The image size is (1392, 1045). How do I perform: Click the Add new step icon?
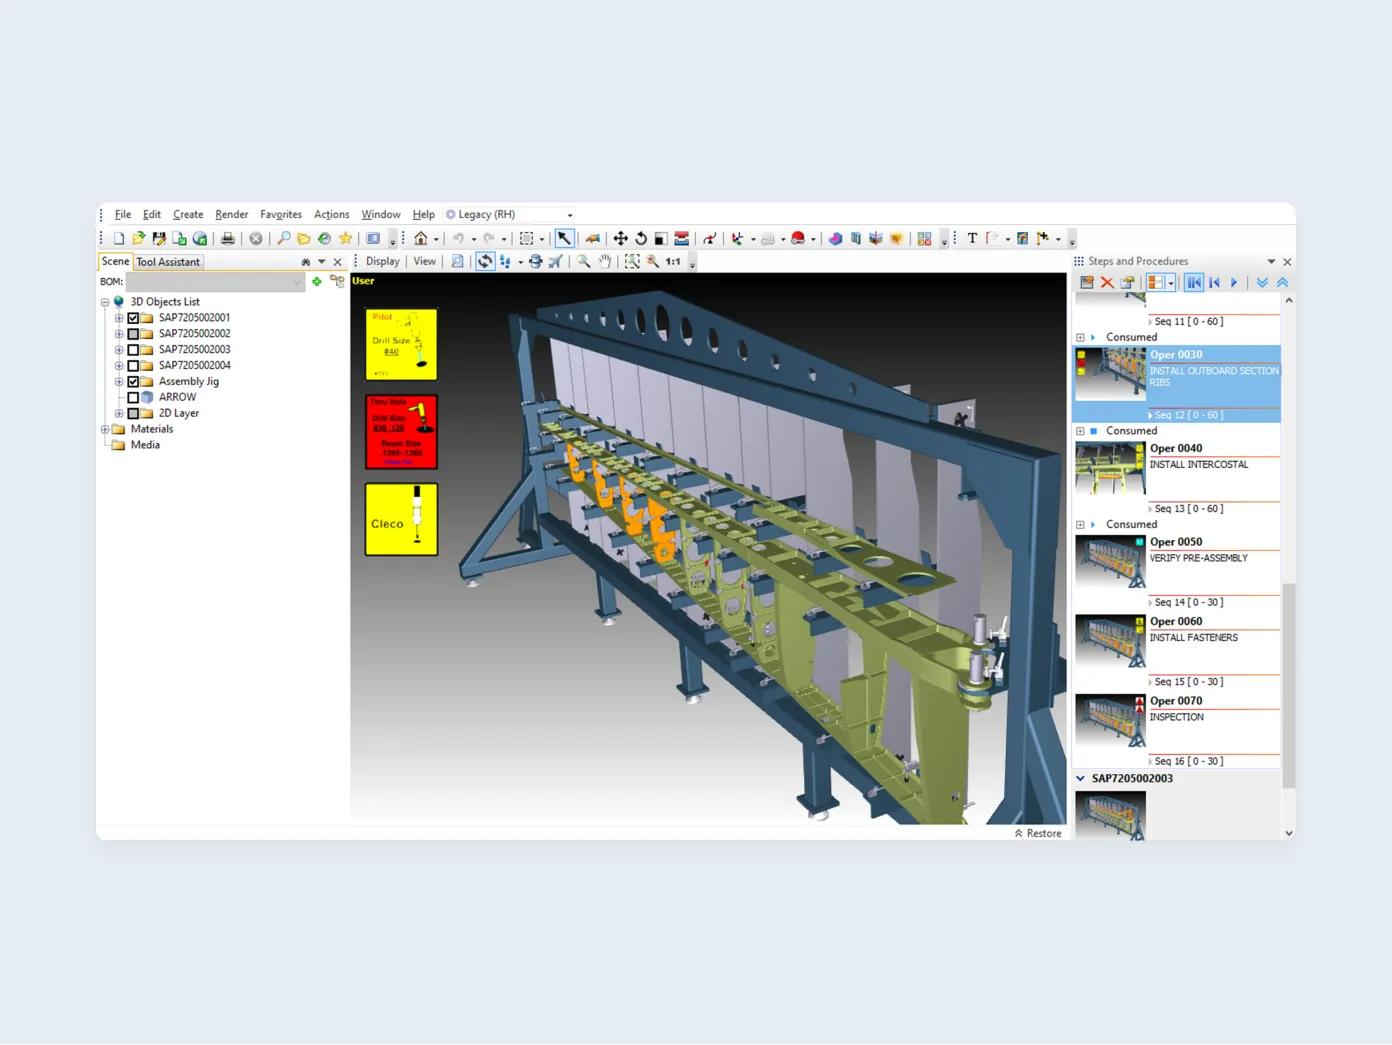click(1087, 283)
